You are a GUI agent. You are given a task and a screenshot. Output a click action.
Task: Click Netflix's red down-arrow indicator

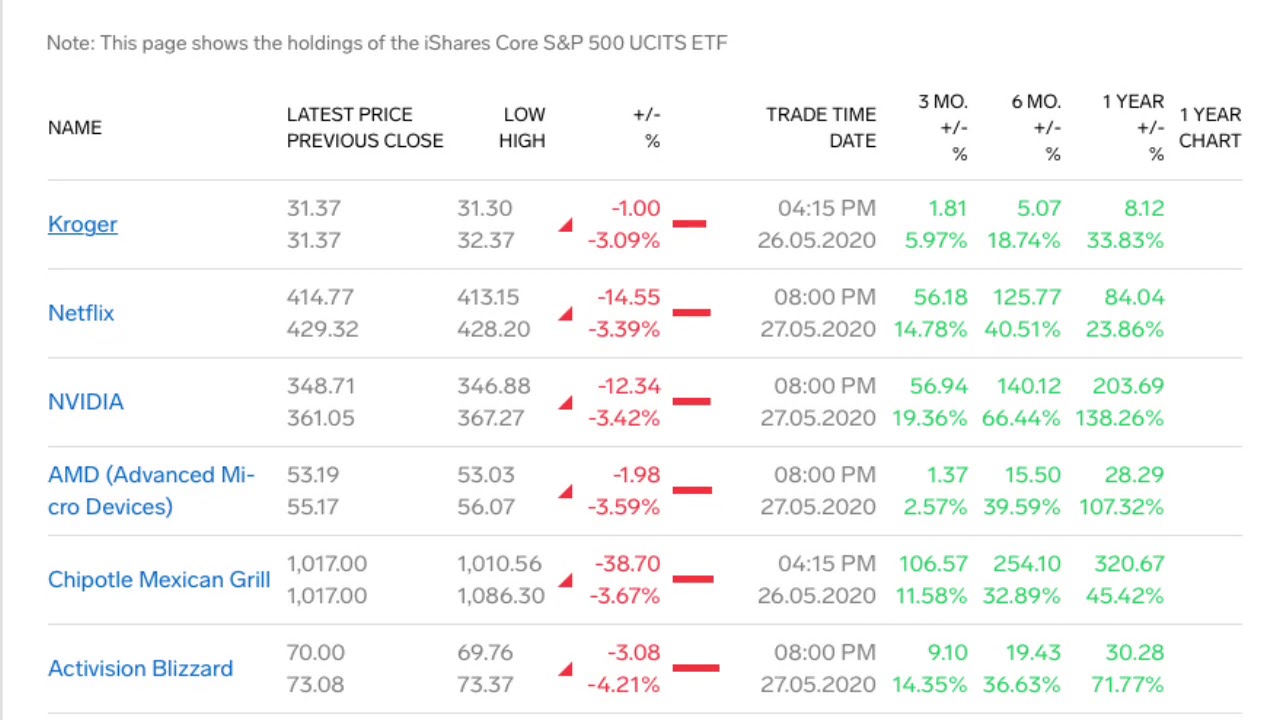[566, 314]
